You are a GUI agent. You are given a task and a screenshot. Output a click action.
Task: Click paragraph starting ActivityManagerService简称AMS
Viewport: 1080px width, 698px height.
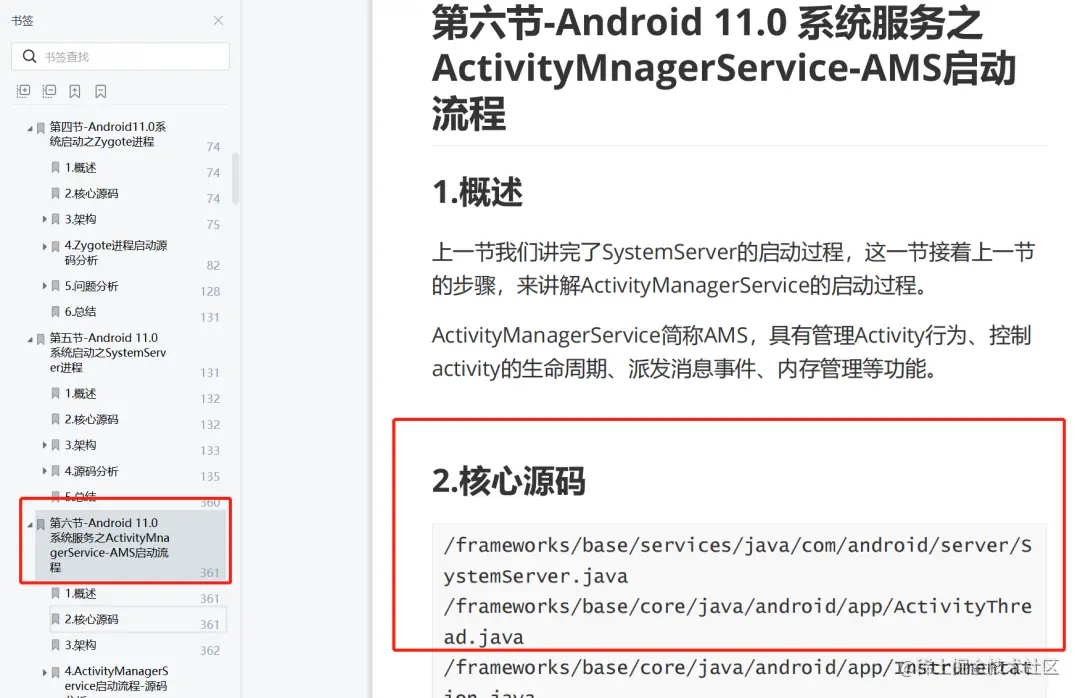point(731,352)
